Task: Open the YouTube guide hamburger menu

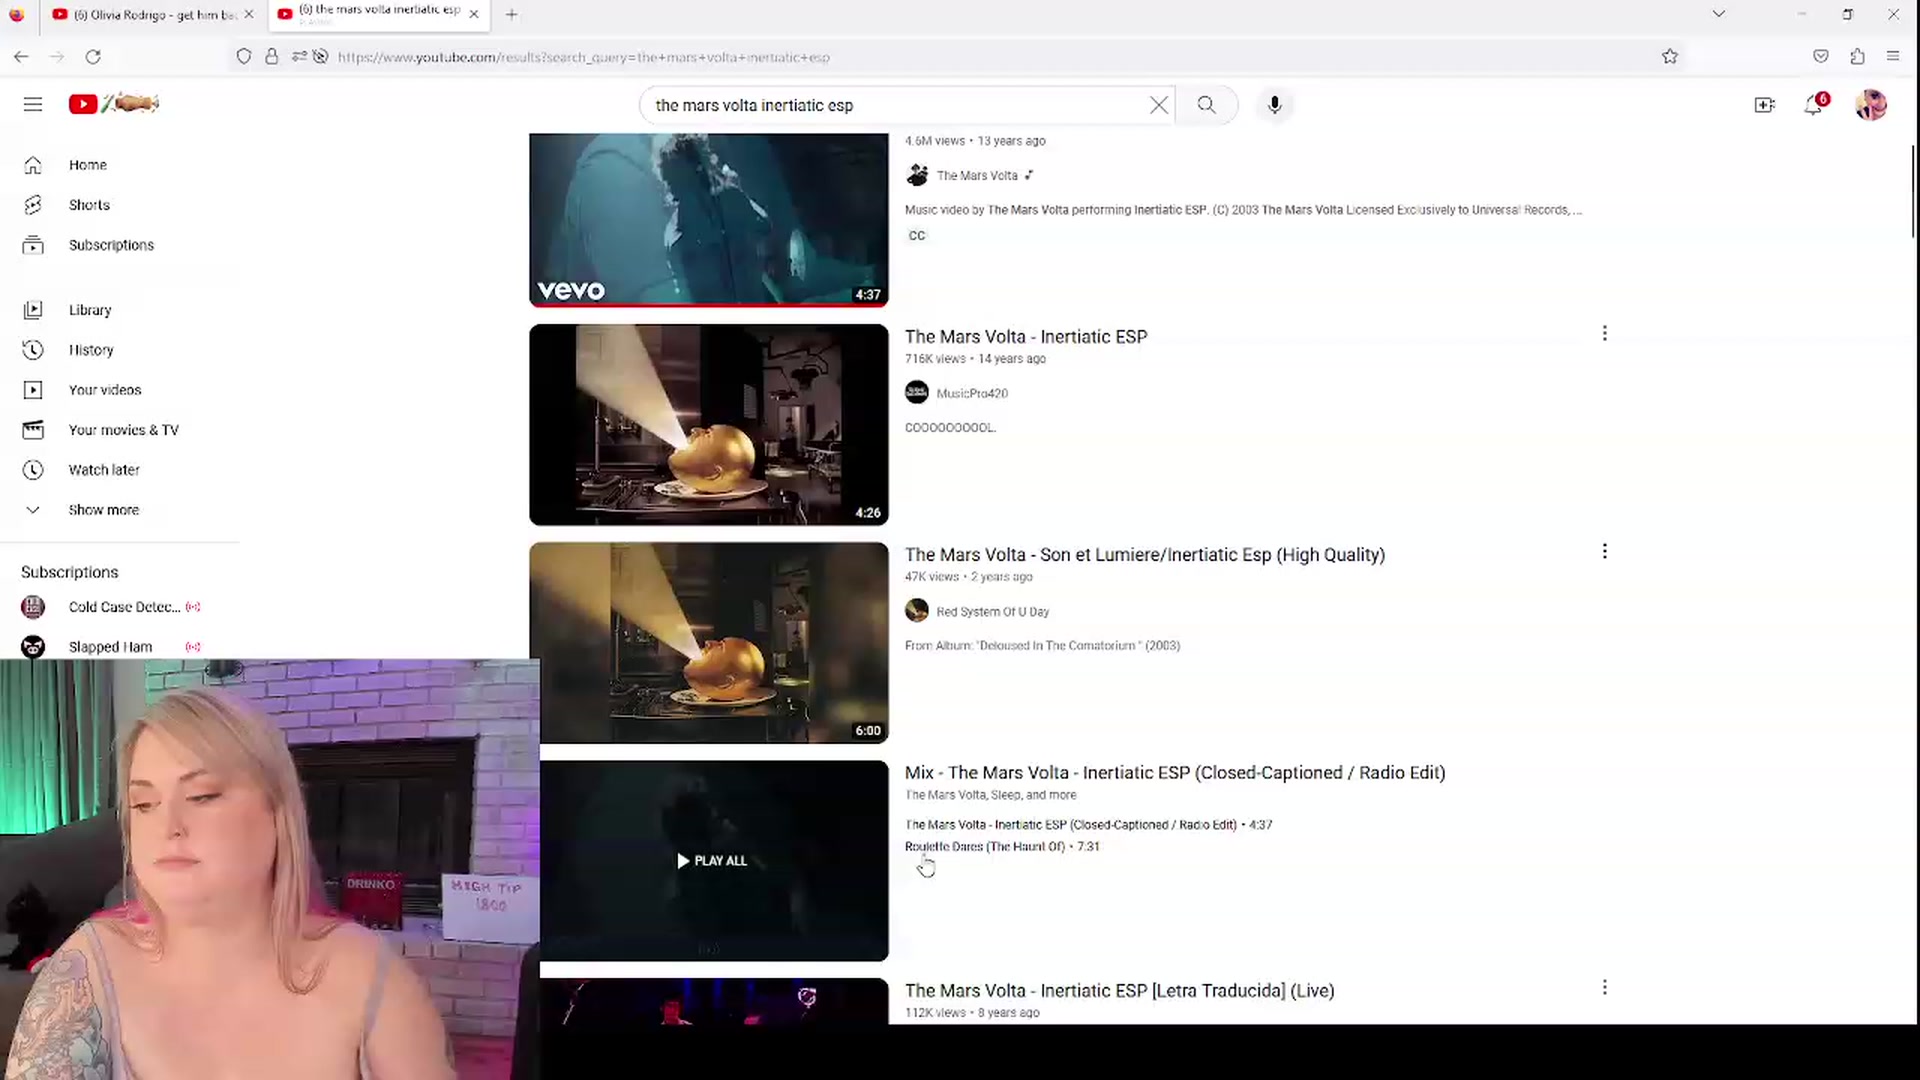Action: (33, 104)
